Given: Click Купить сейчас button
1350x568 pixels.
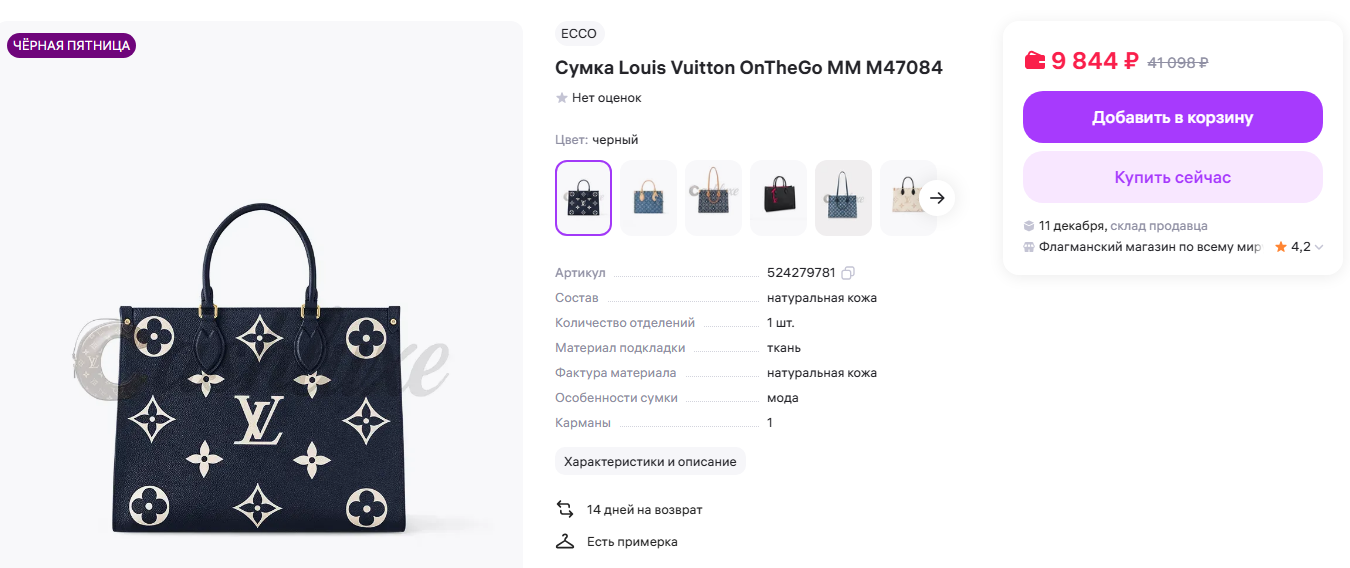Looking at the screenshot, I should [1173, 177].
